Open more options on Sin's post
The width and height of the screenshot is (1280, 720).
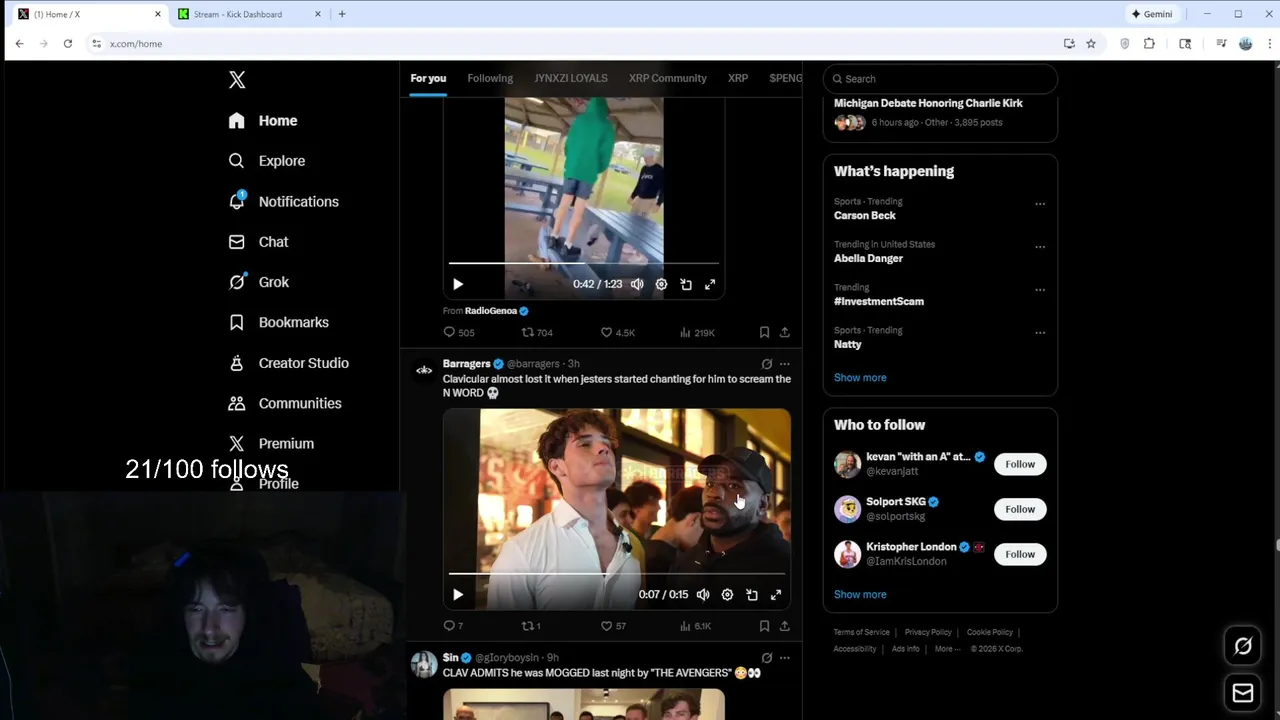click(x=785, y=658)
